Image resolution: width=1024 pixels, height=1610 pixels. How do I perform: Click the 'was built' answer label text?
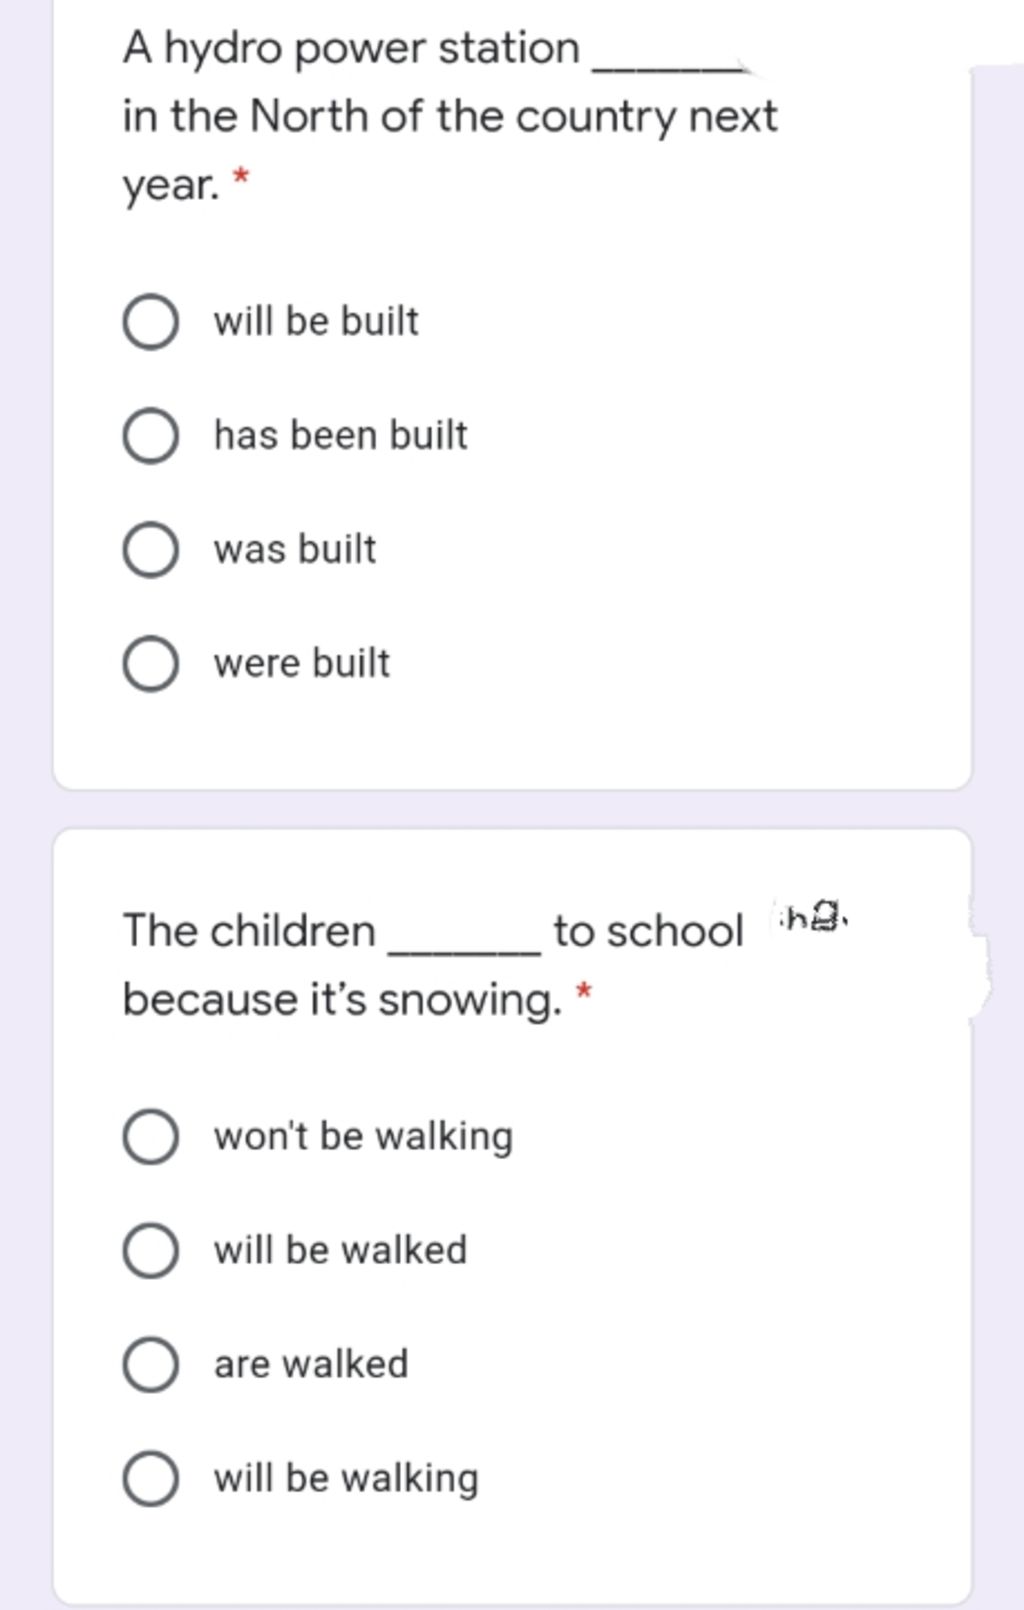click(295, 550)
